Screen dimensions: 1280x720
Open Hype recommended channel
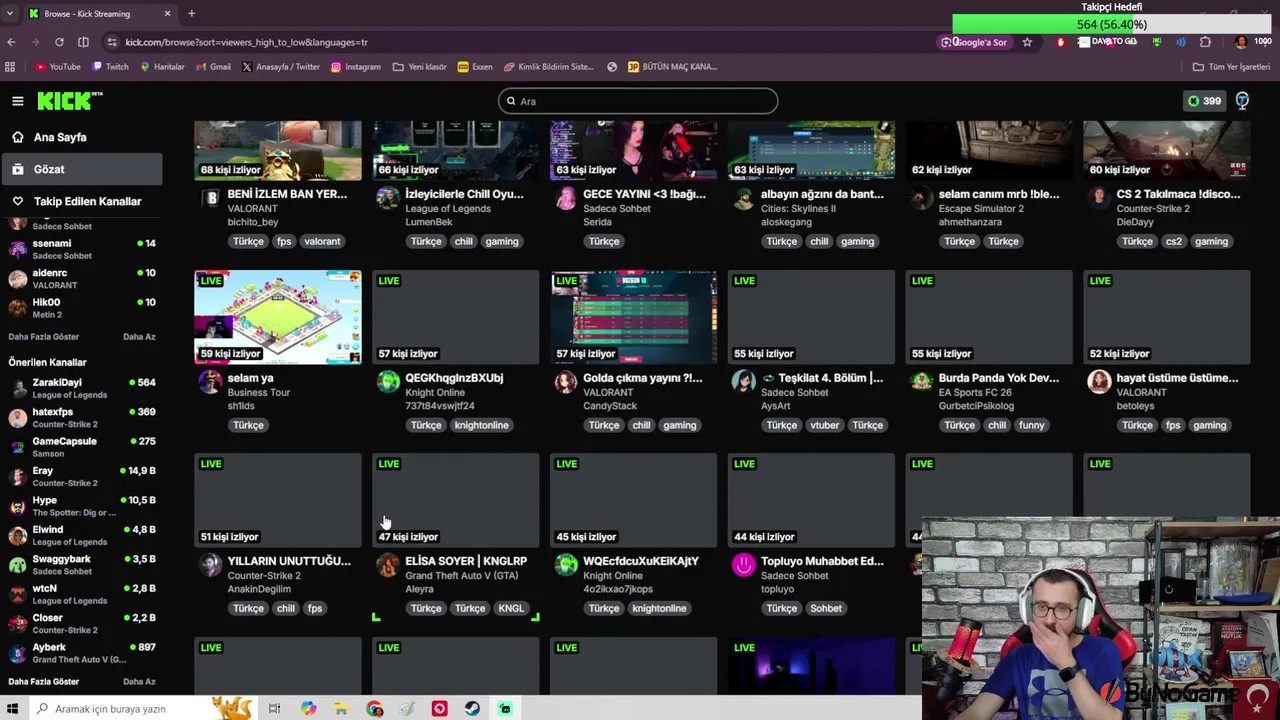pos(82,506)
